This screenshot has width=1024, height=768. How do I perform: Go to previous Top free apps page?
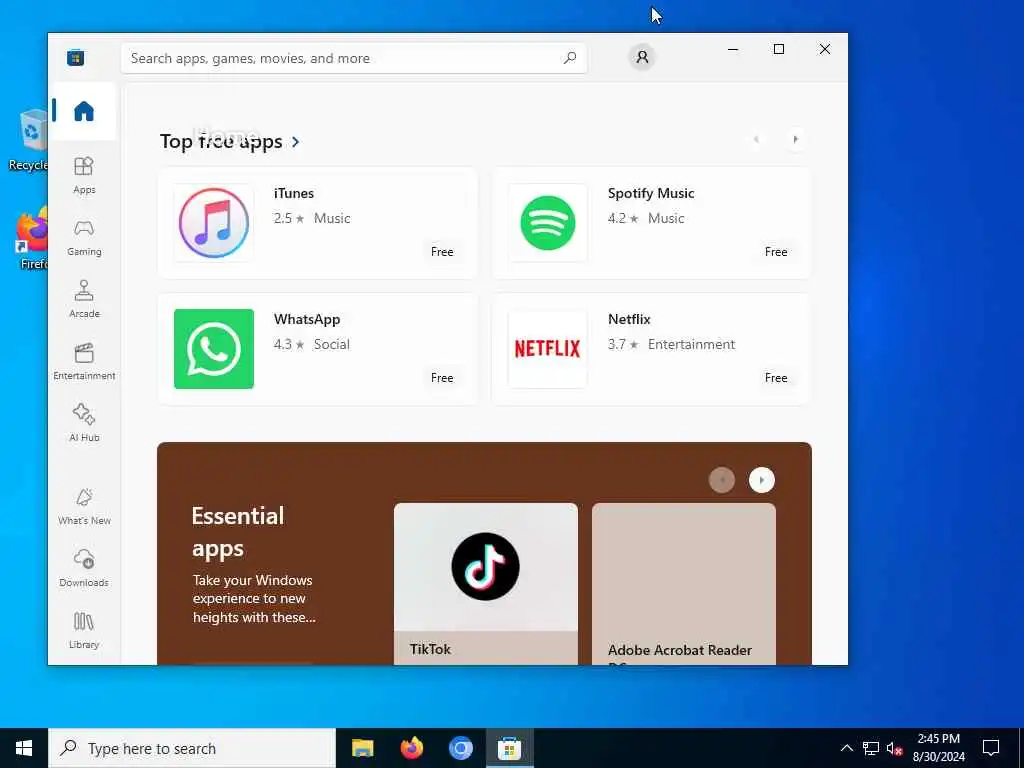point(756,139)
